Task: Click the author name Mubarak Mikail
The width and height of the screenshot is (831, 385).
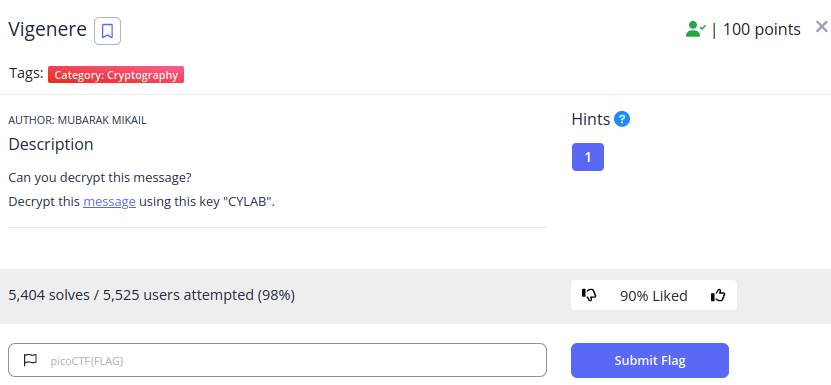Action: pos(102,120)
